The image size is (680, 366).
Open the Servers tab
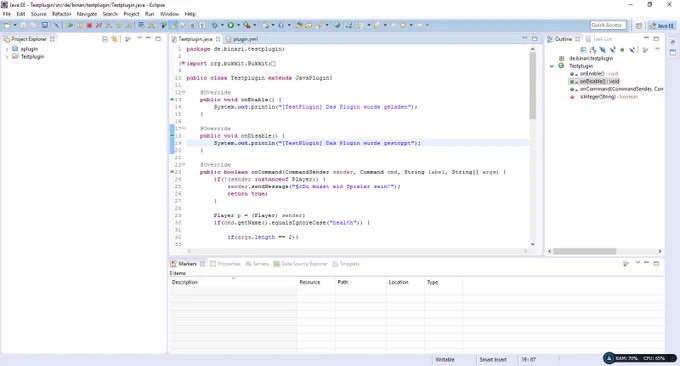(257, 264)
